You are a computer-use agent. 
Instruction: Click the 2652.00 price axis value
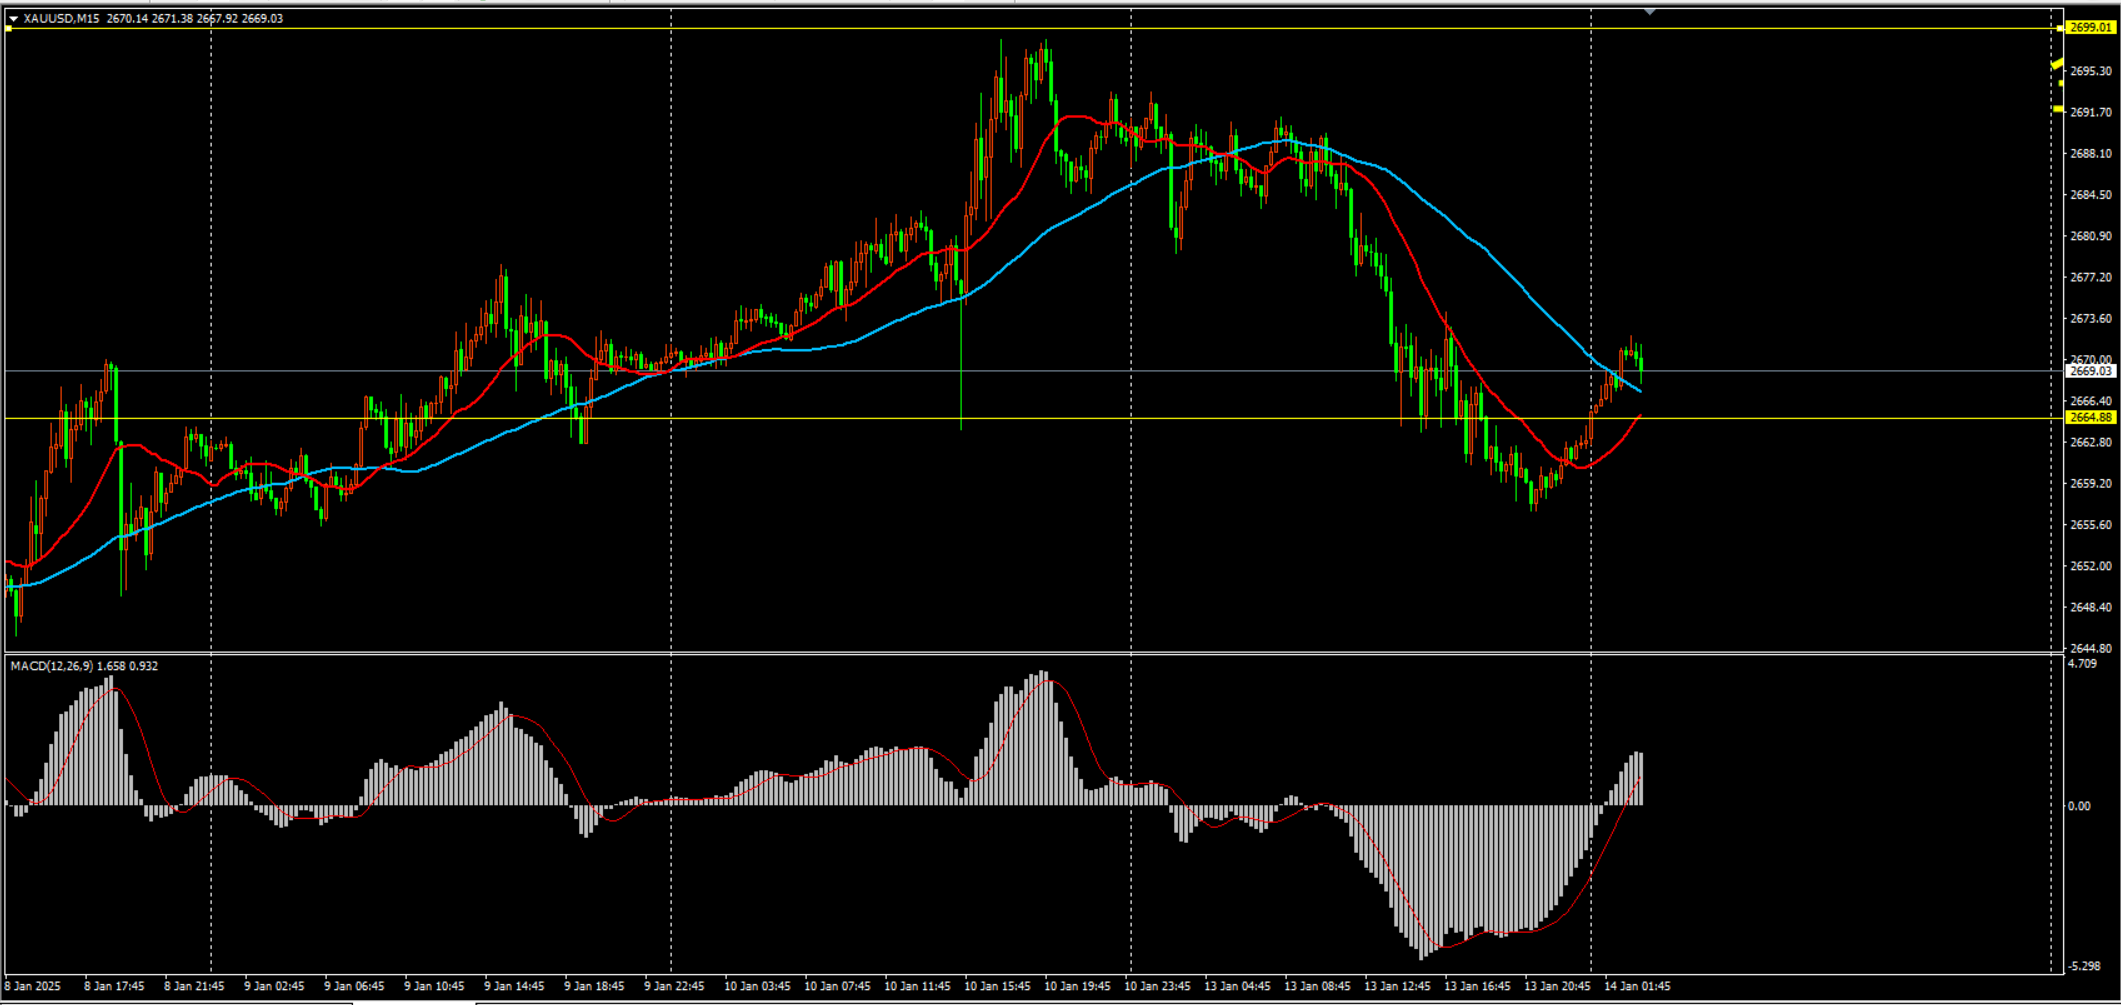2091,566
